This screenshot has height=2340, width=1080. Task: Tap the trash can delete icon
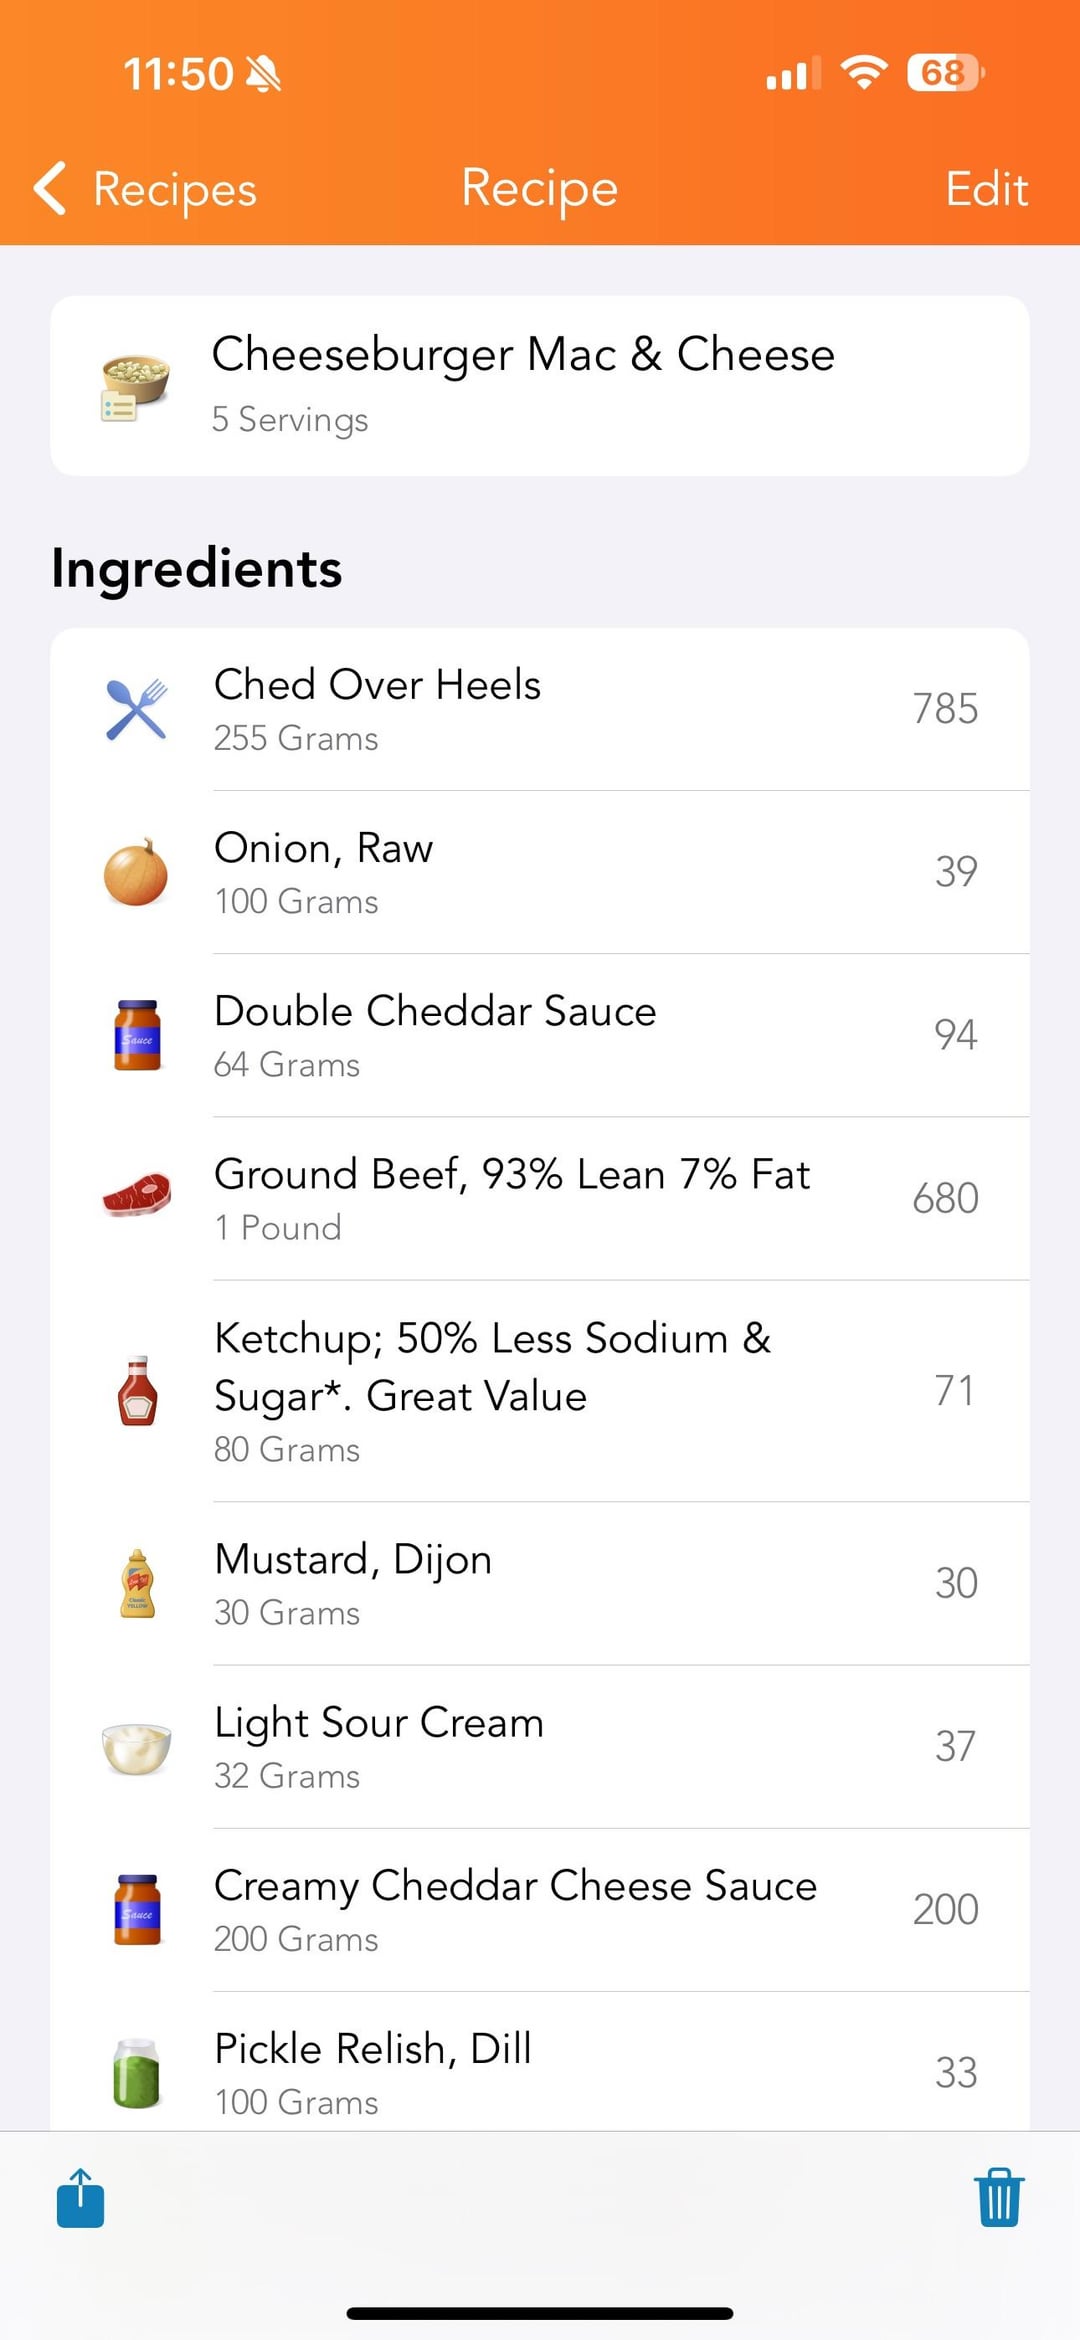998,2197
